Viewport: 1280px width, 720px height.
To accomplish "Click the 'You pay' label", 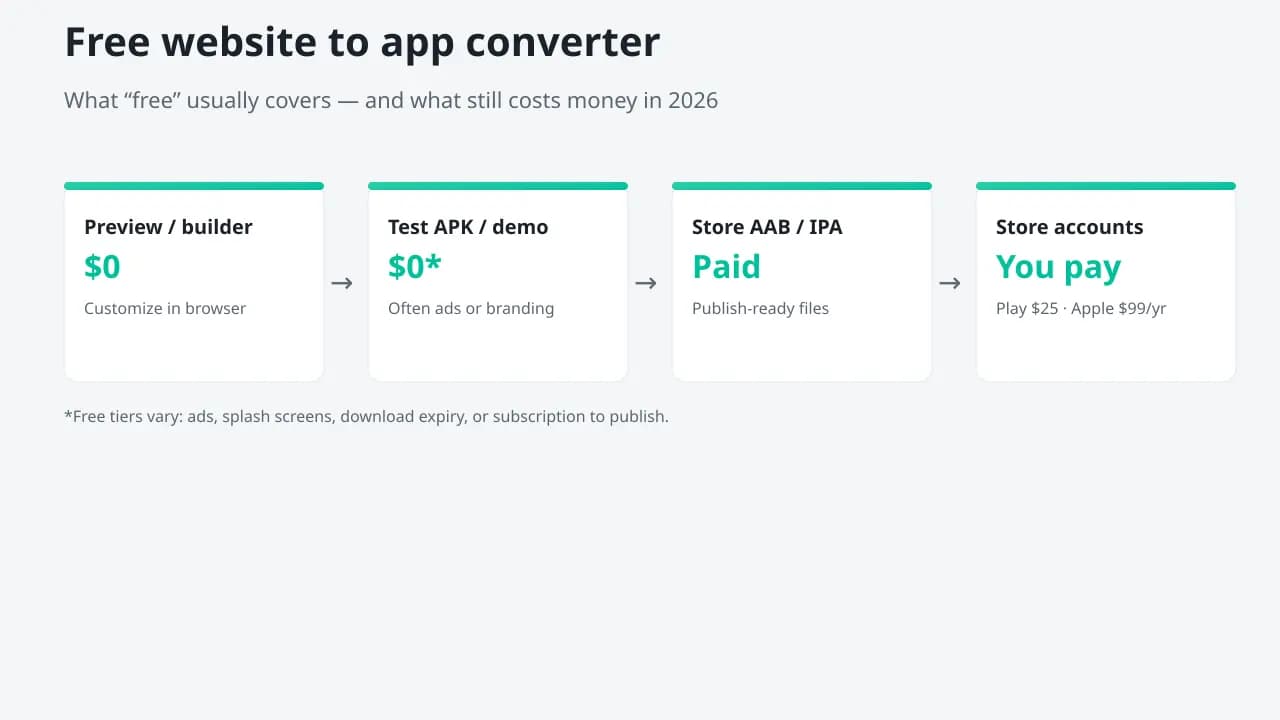I will tap(1058, 268).
